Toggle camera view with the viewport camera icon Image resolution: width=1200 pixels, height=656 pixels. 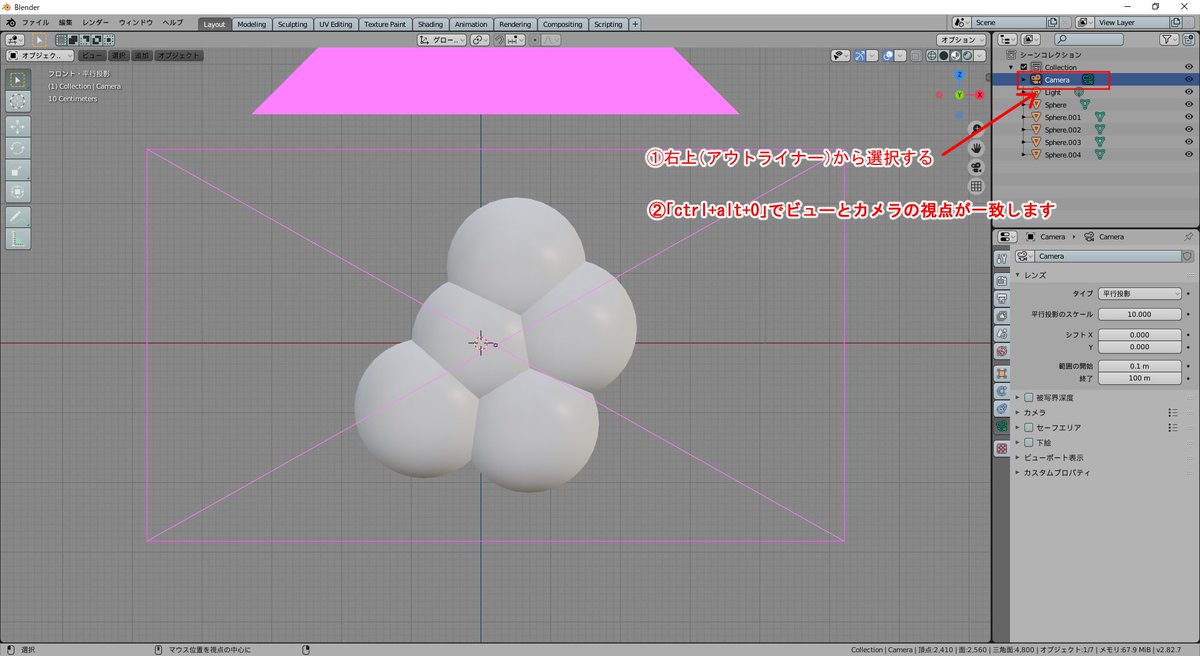point(976,167)
